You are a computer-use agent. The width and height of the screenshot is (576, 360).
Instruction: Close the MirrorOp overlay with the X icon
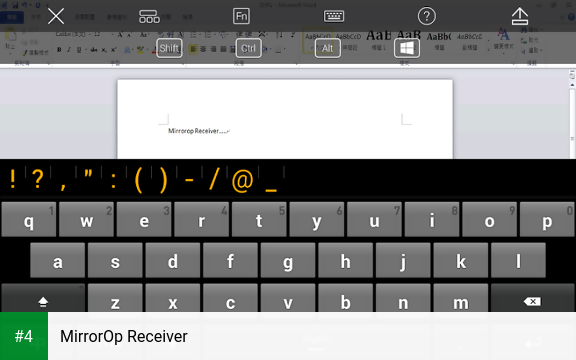[x=56, y=17]
